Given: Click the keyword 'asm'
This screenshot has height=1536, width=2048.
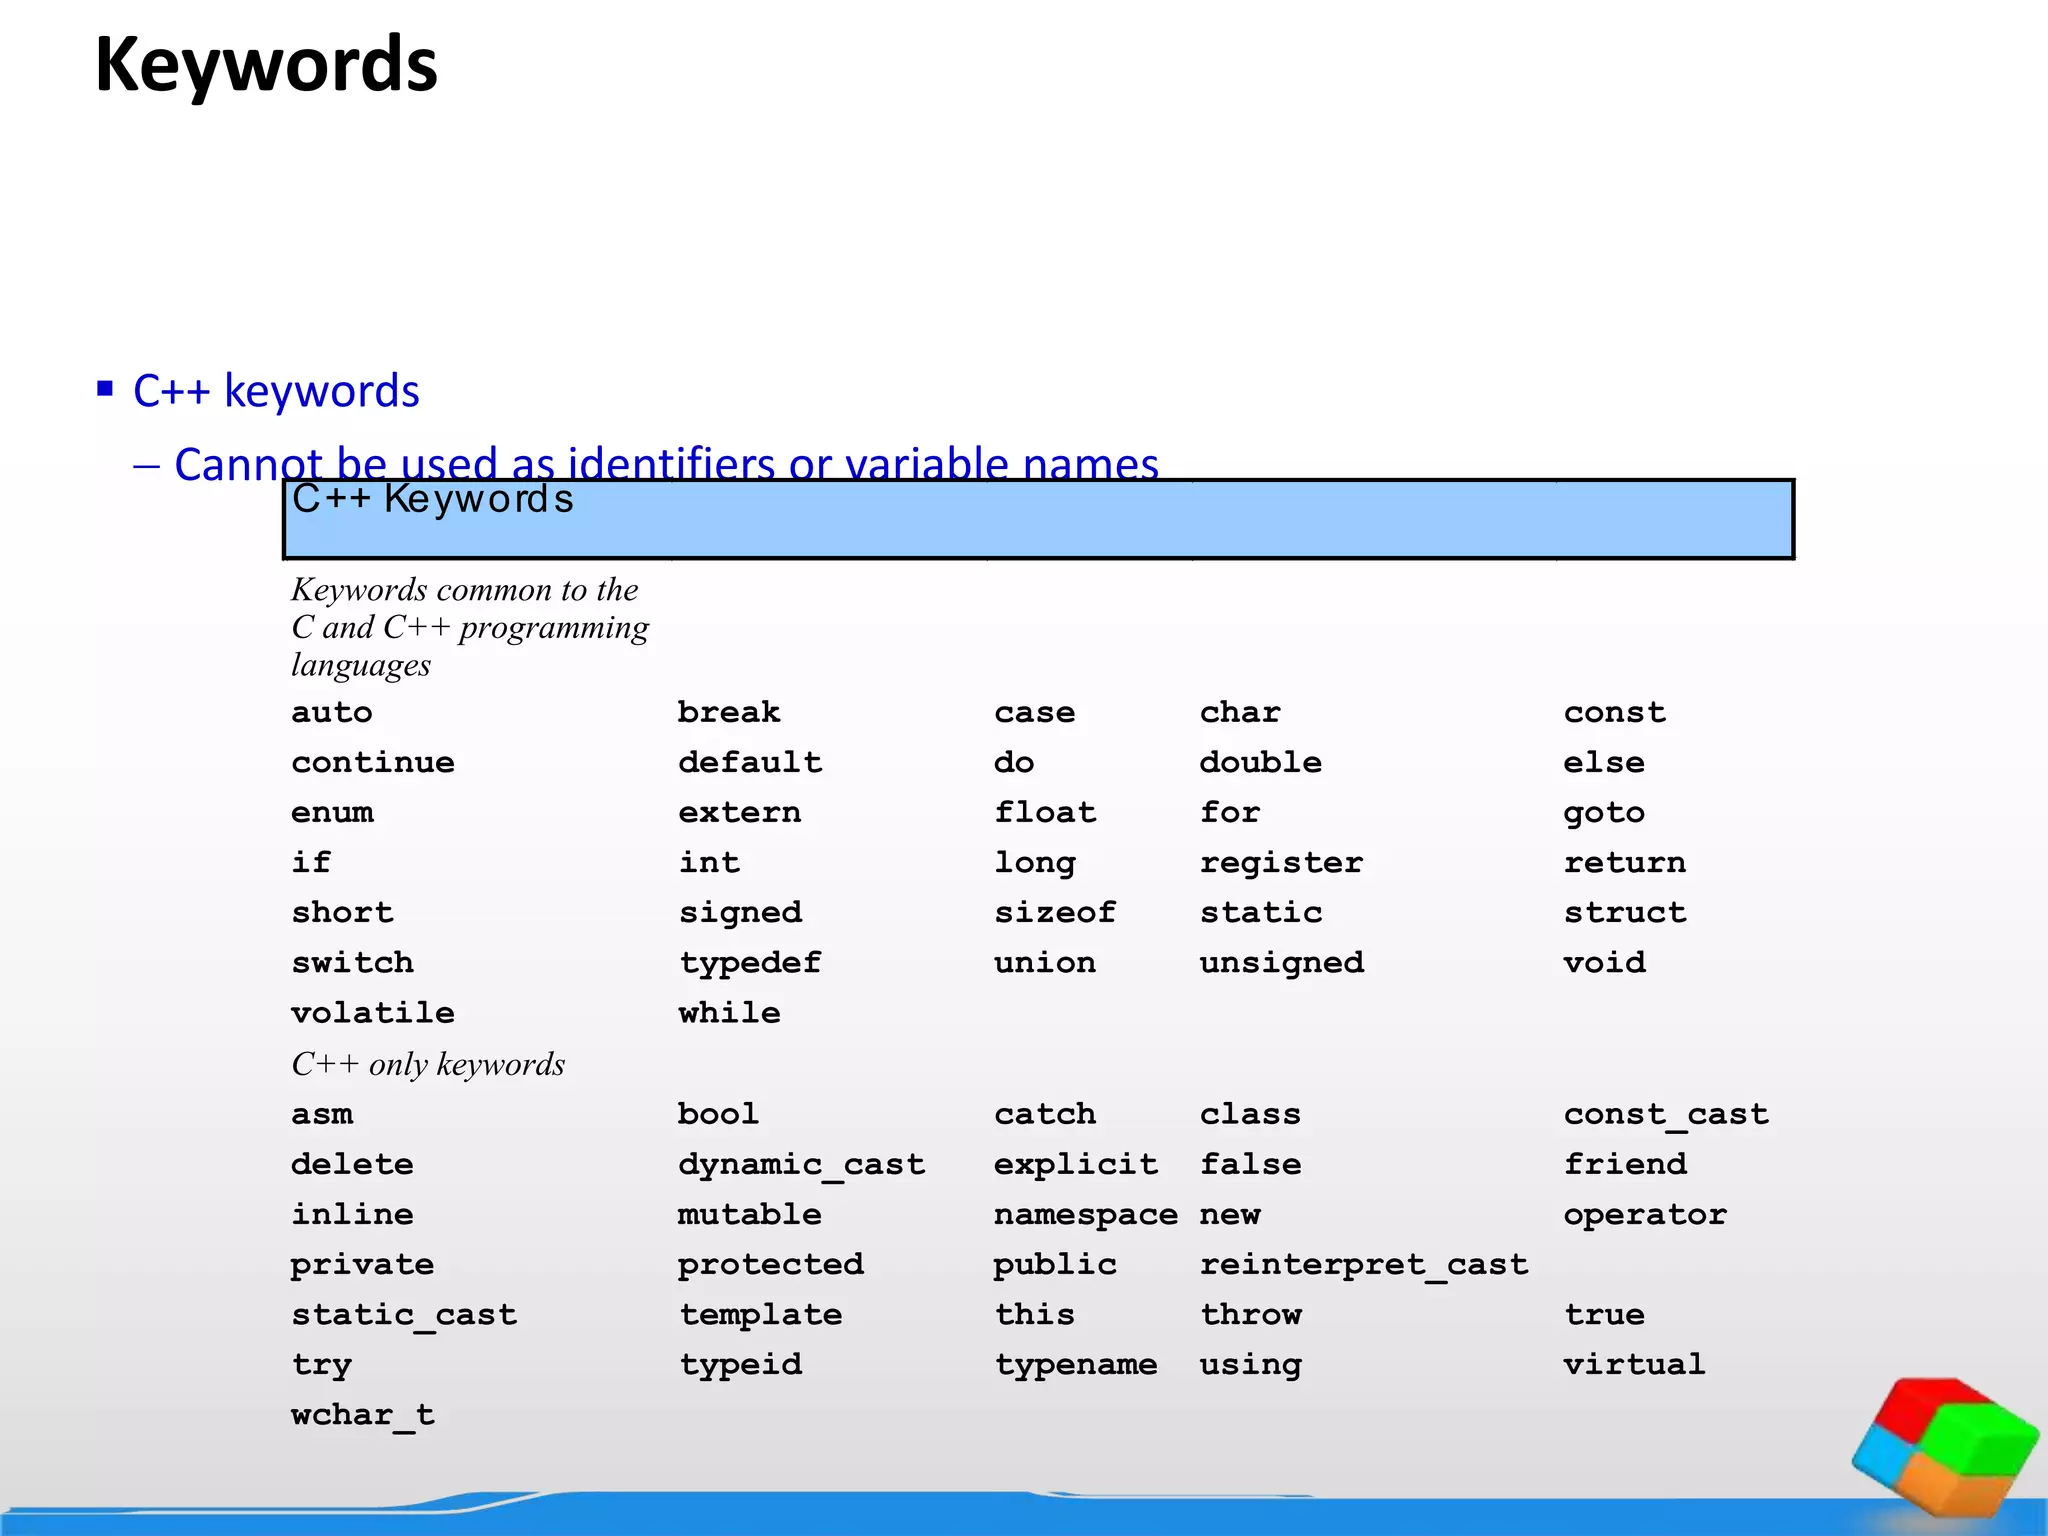Looking at the screenshot, I should tap(322, 1115).
